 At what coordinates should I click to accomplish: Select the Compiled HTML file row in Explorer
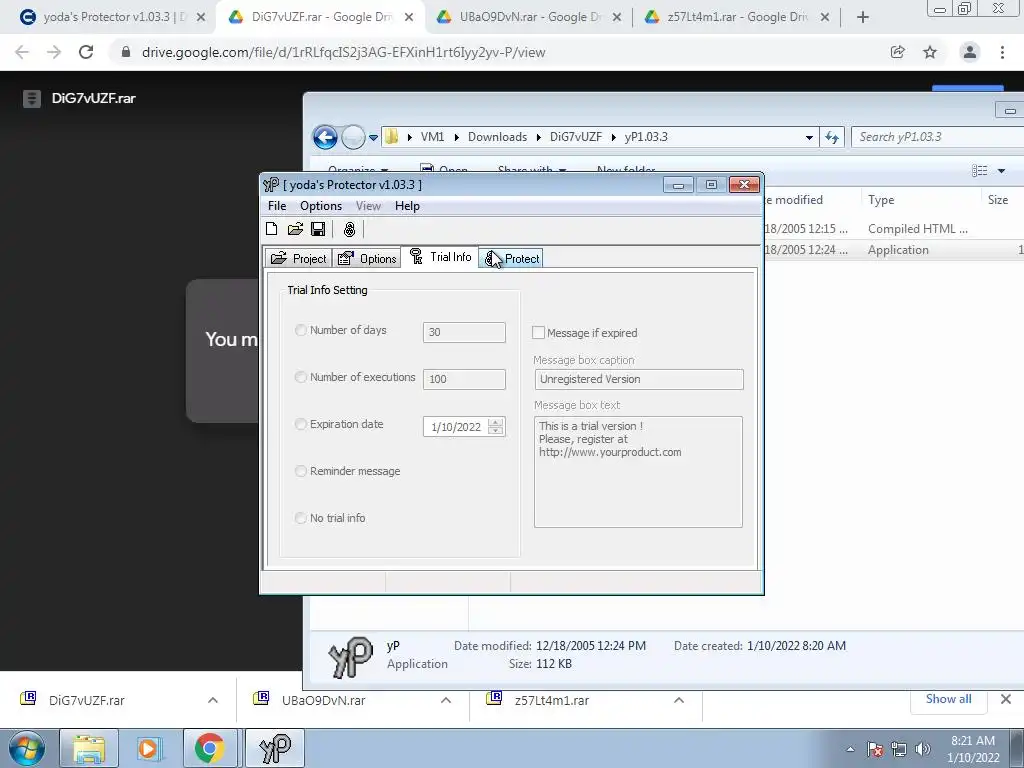[893, 229]
